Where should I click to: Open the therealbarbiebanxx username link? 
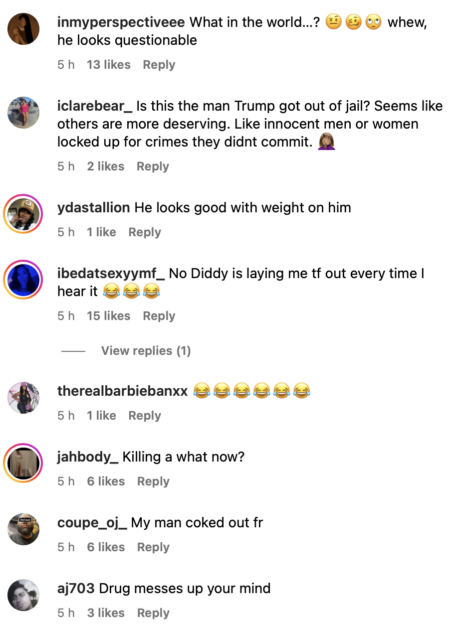click(x=122, y=391)
